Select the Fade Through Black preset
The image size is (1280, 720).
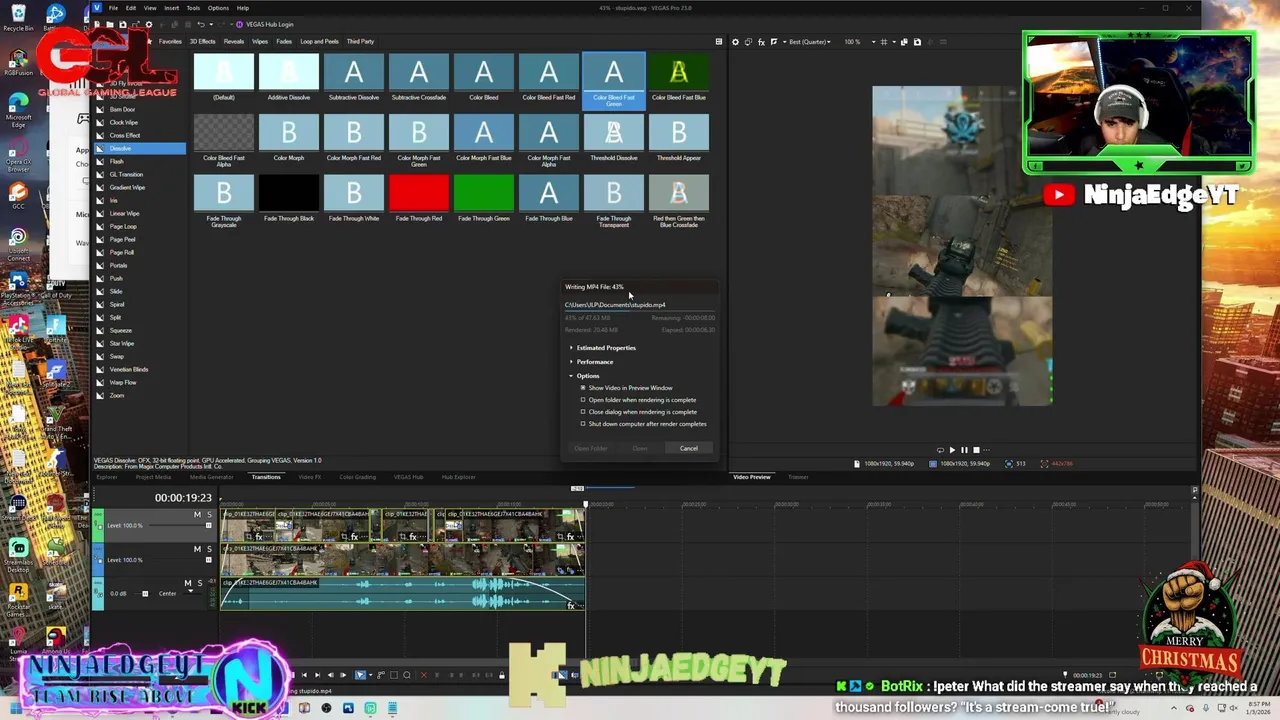[x=288, y=198]
